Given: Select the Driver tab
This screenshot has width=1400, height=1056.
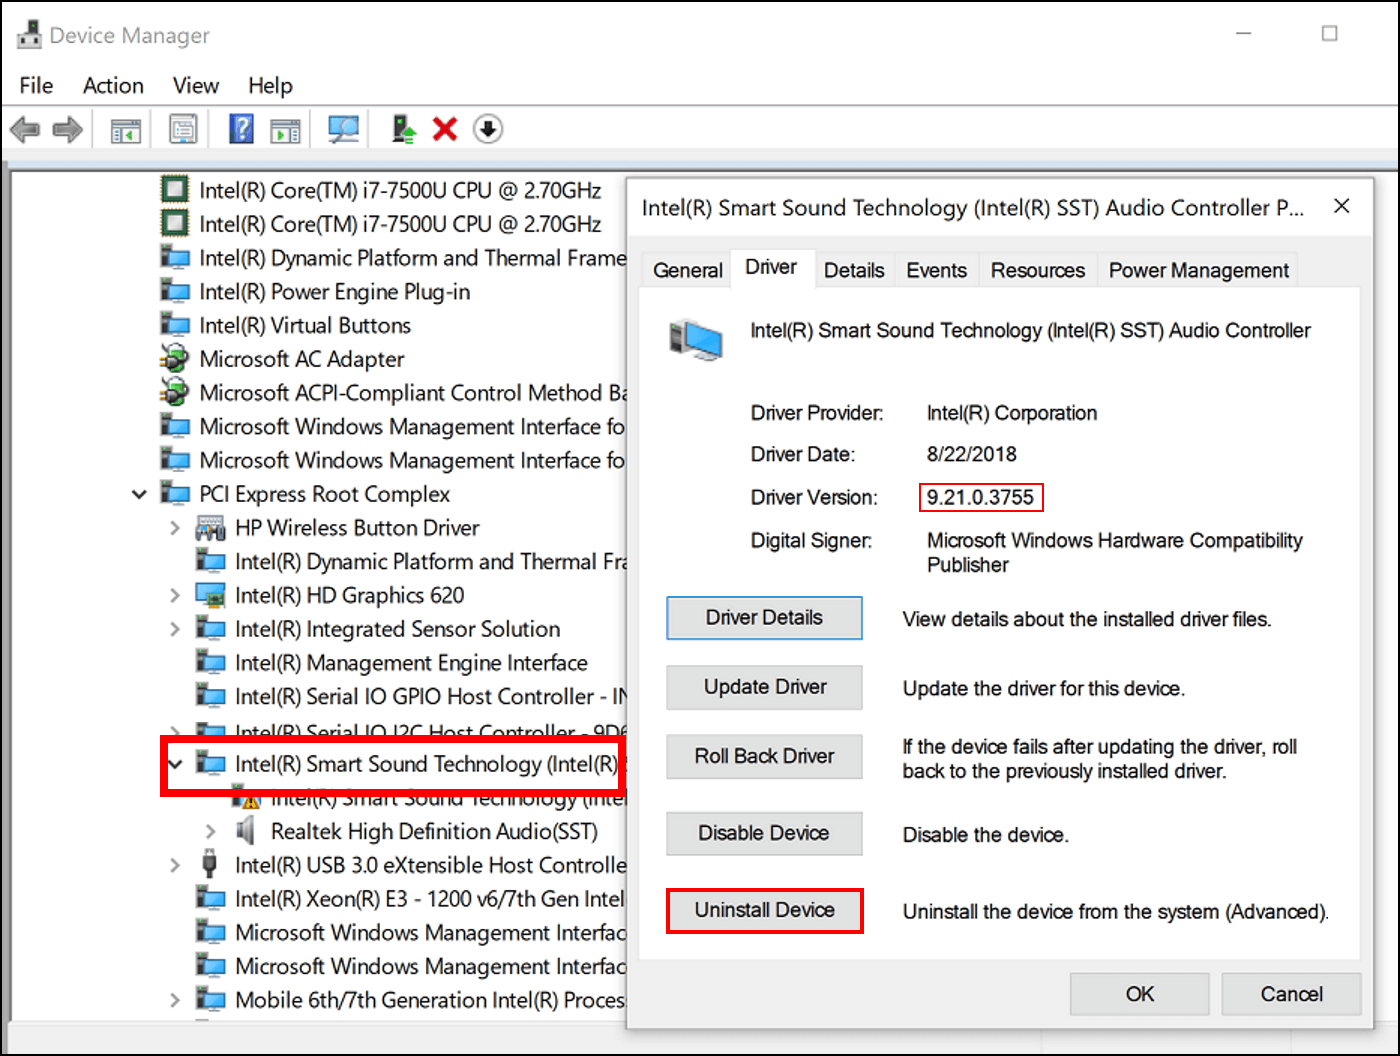Looking at the screenshot, I should coord(771,267).
